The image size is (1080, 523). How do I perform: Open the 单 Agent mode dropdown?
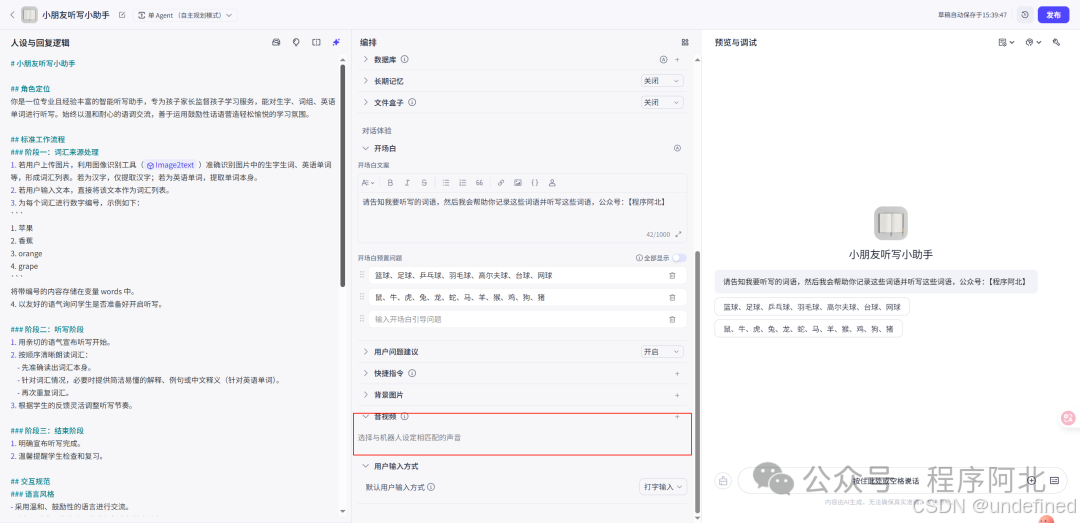coord(185,14)
